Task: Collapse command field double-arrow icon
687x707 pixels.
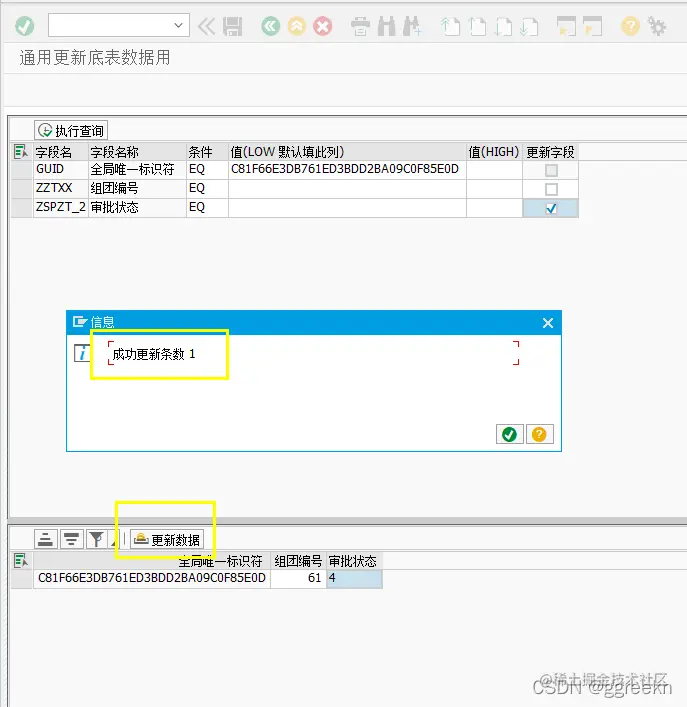Action: (x=206, y=27)
